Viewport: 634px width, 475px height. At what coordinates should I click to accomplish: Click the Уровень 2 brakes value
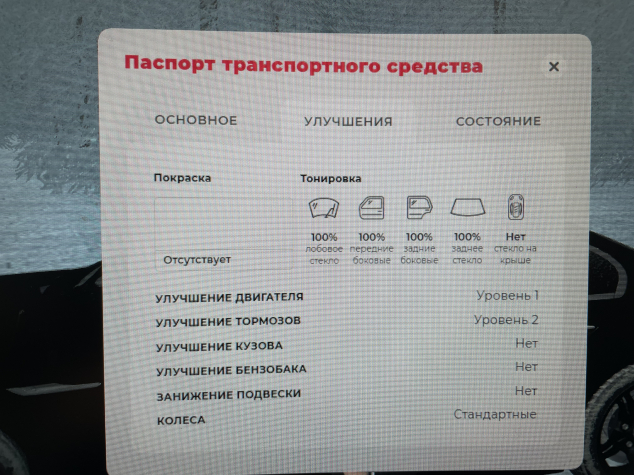pyautogui.click(x=506, y=320)
